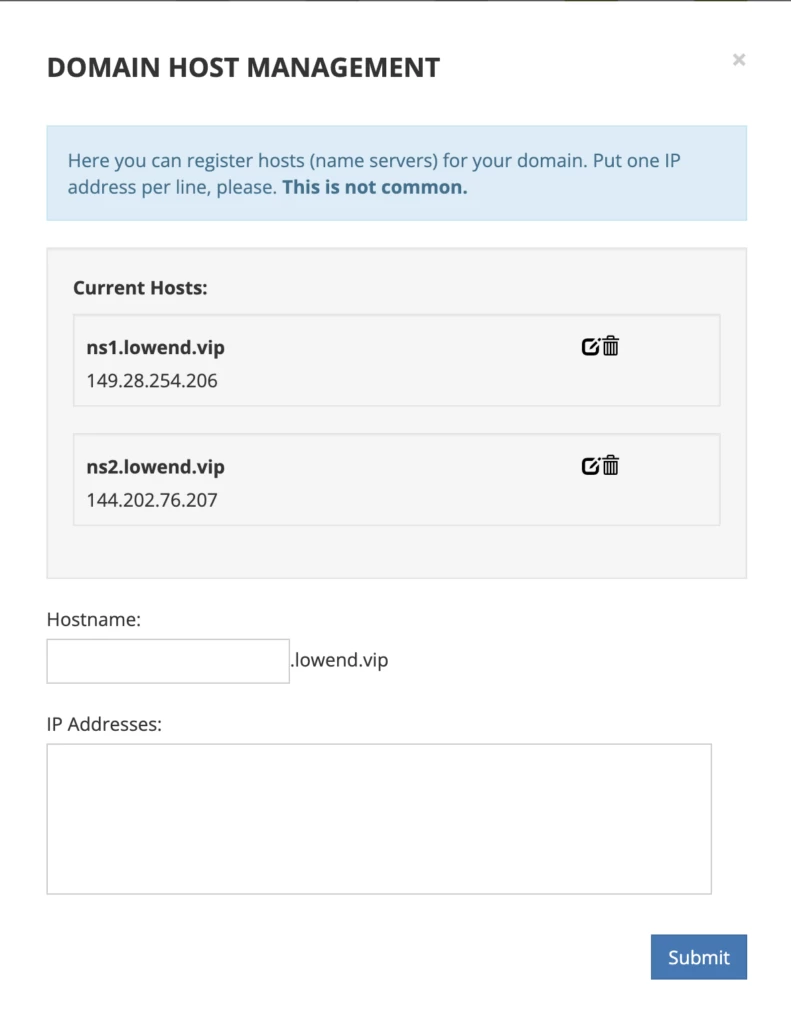Focus the Hostname input field
Image resolution: width=791 pixels, height=1024 pixels.
(168, 661)
